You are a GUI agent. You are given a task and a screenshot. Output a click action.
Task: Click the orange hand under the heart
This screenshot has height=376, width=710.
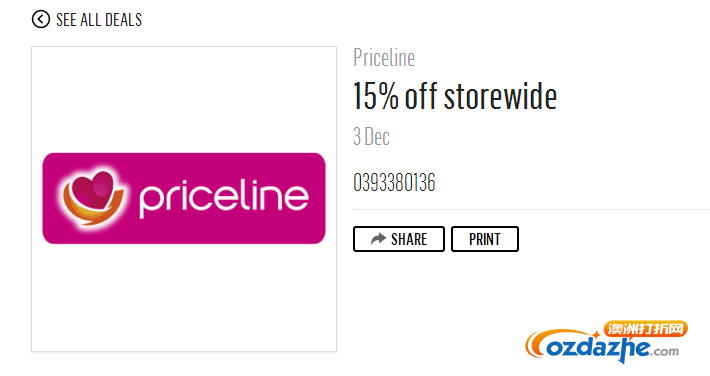(91, 209)
